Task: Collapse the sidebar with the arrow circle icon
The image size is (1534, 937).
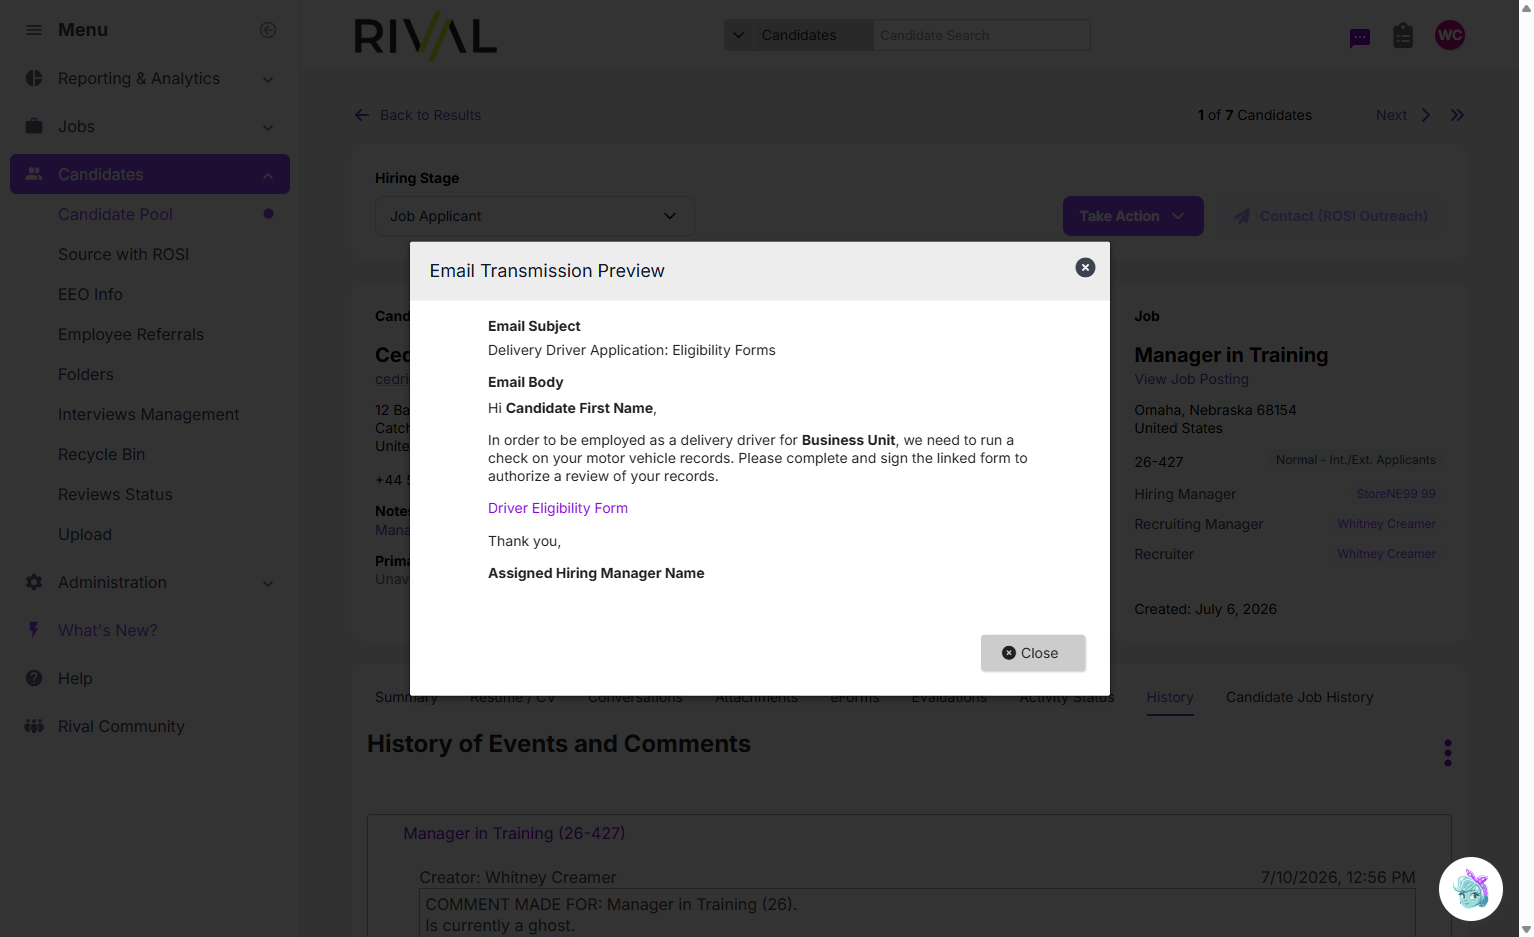Action: (268, 30)
